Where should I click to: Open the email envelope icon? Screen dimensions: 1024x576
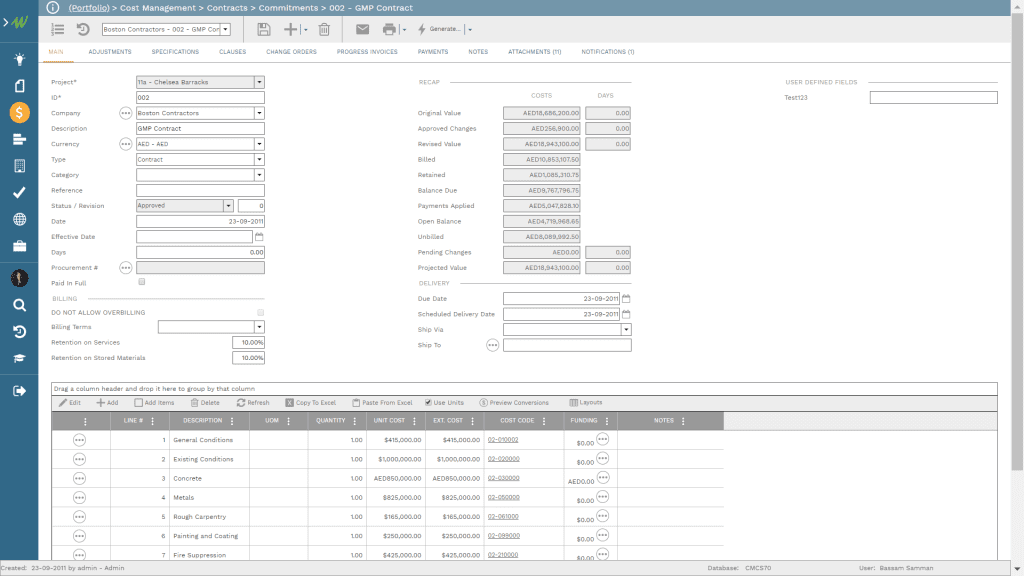[362, 28]
